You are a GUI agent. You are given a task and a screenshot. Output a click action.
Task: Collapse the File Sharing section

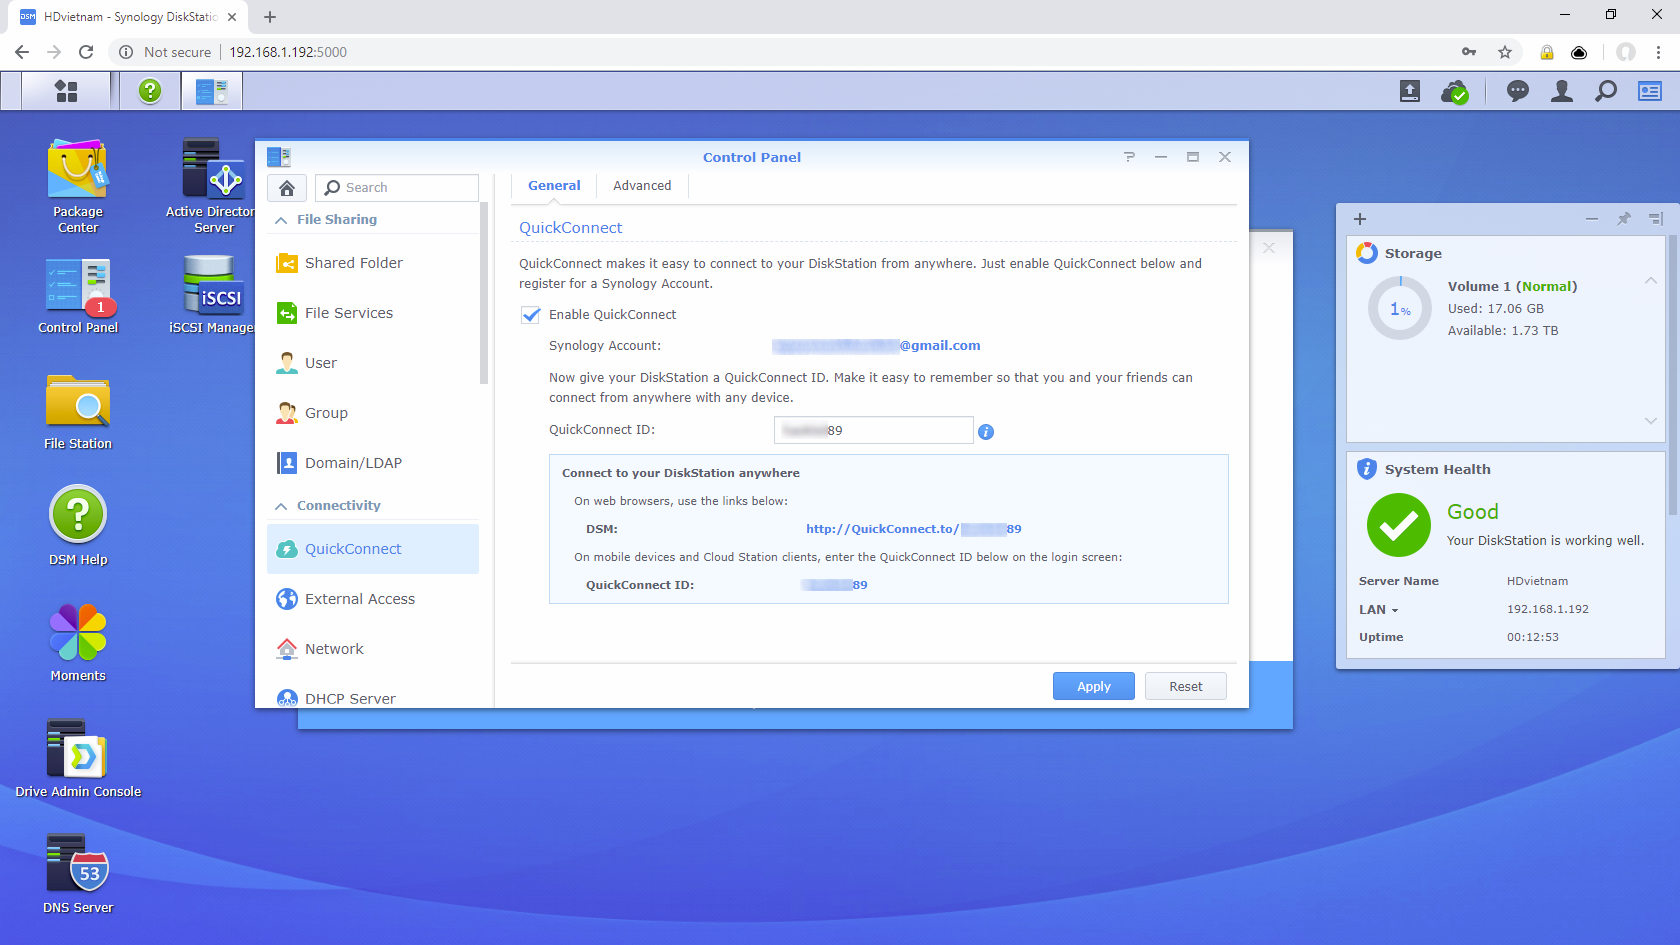point(281,220)
